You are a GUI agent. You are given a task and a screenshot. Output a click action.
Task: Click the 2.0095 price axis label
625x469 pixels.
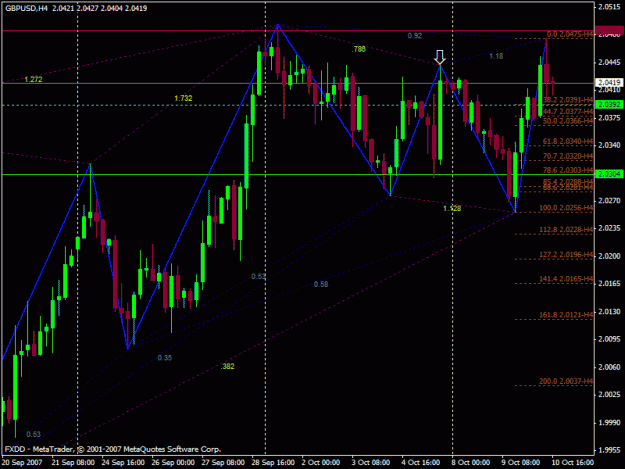click(x=609, y=339)
